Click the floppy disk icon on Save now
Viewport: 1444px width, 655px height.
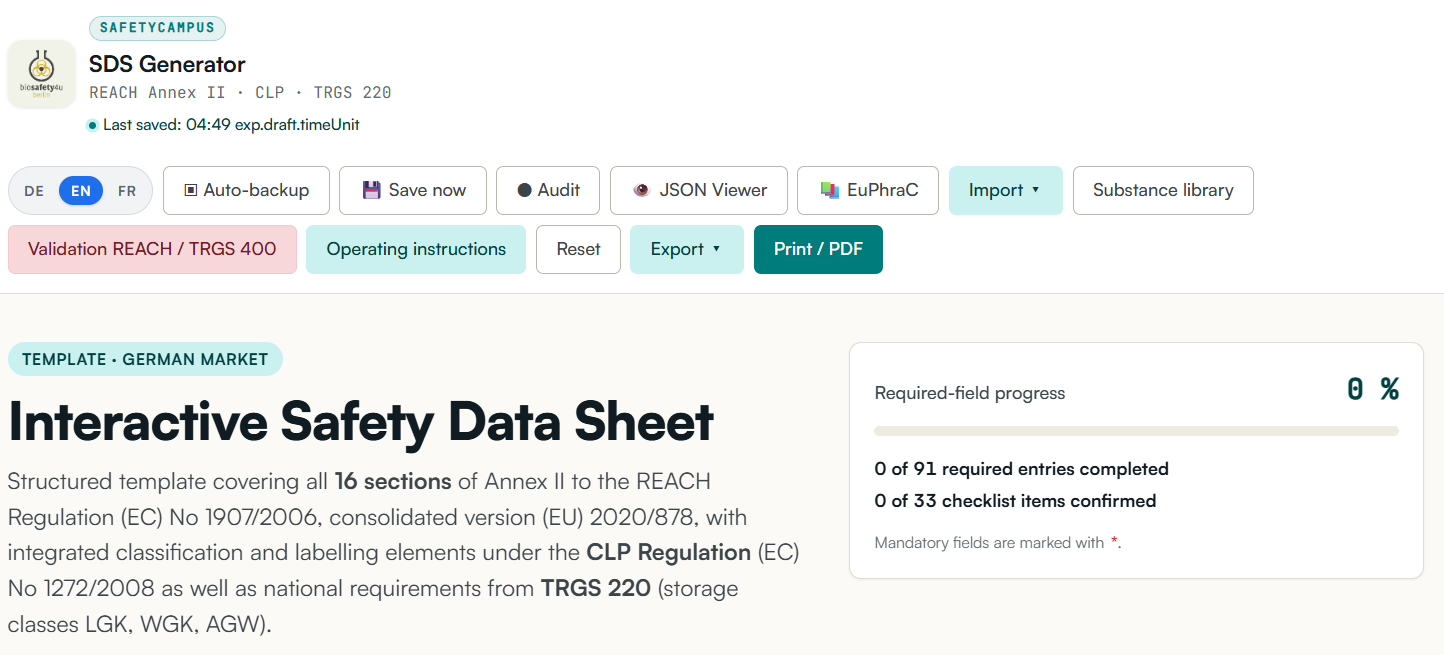[x=372, y=190]
